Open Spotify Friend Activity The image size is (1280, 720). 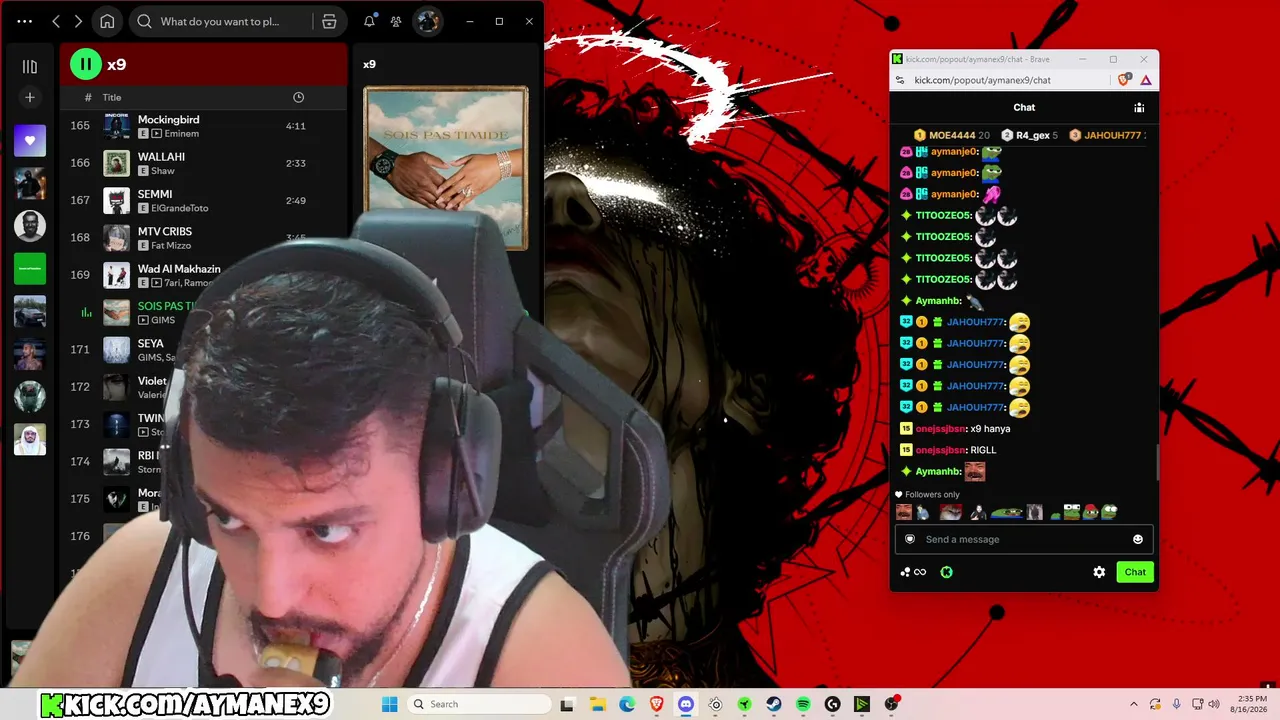coord(396,21)
